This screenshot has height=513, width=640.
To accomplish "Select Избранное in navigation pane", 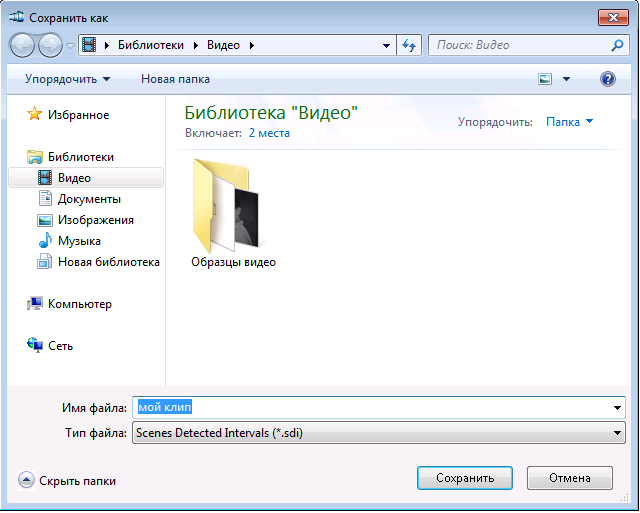I will (x=78, y=115).
